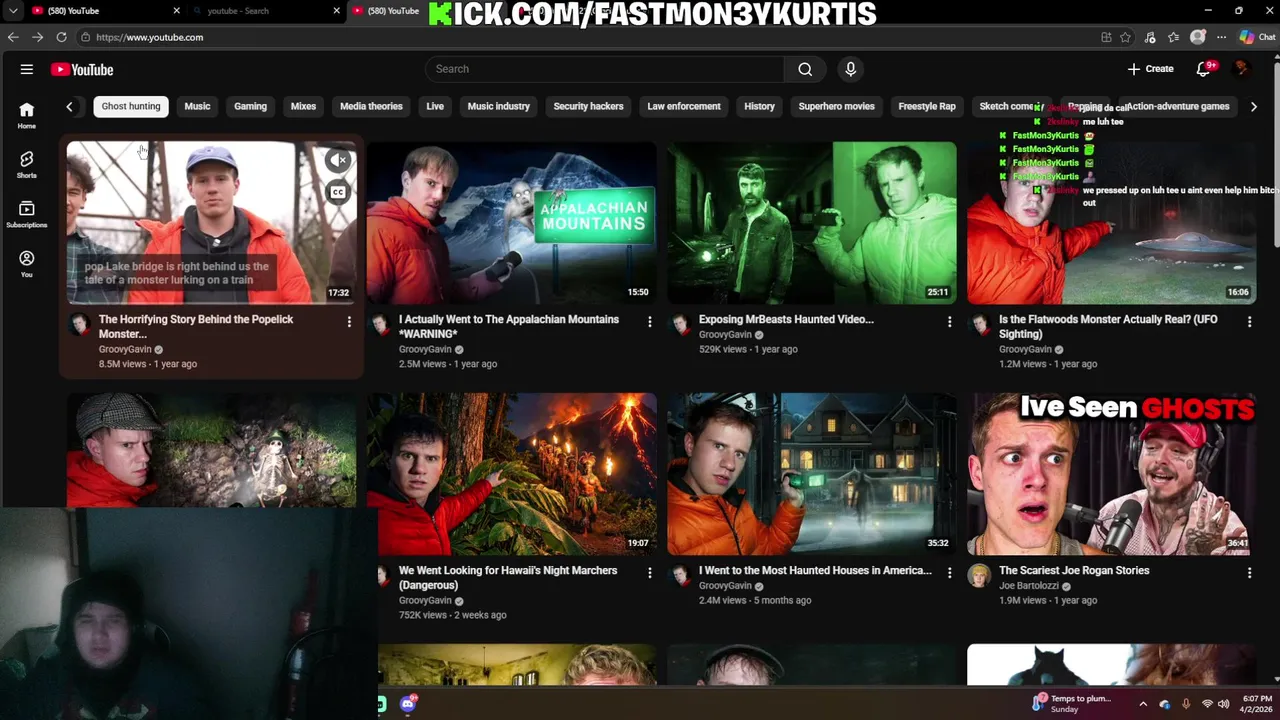The width and height of the screenshot is (1280, 720).
Task: Add this page to favorites star
Action: (1125, 37)
